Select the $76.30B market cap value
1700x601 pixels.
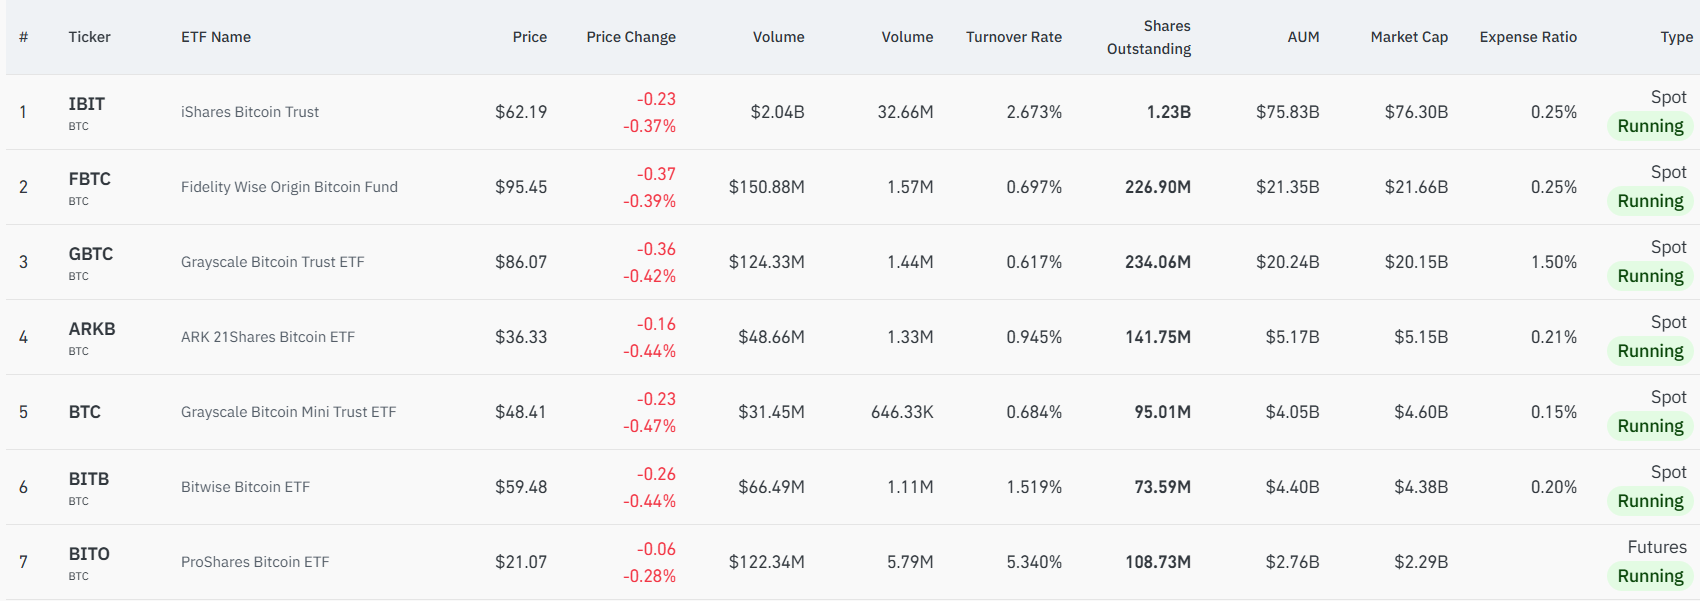pos(1416,112)
